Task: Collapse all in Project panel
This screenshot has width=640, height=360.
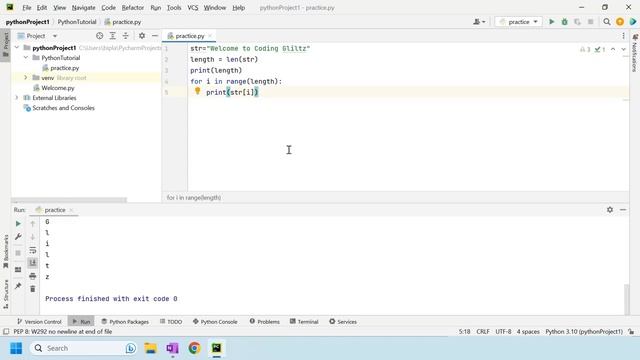Action: 126,36
